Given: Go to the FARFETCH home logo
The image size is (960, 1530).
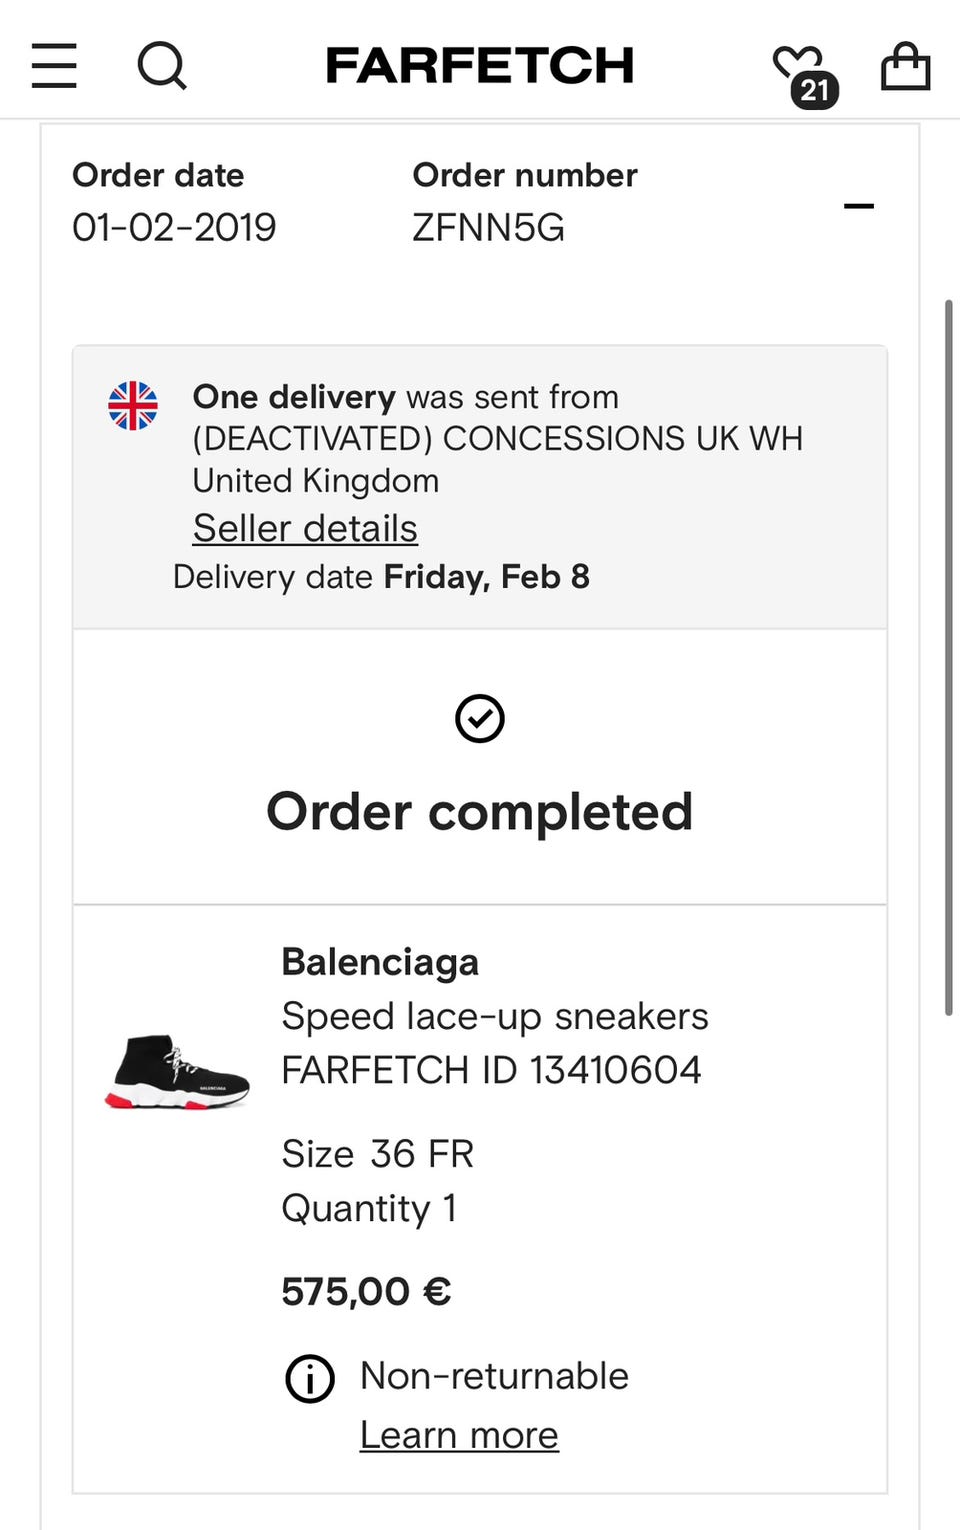Looking at the screenshot, I should (x=480, y=66).
